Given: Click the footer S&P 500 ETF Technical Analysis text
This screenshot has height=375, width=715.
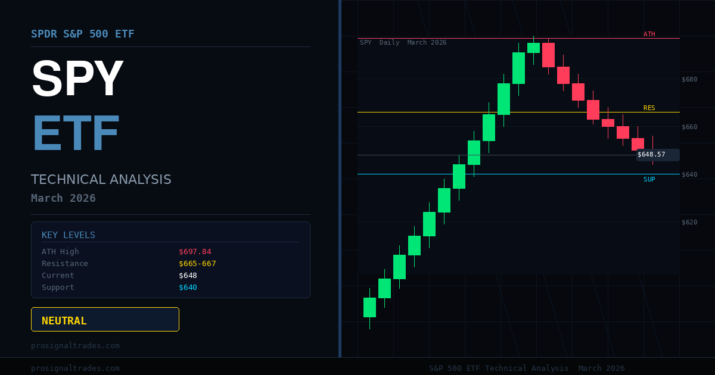Looking at the screenshot, I should pyautogui.click(x=527, y=368).
